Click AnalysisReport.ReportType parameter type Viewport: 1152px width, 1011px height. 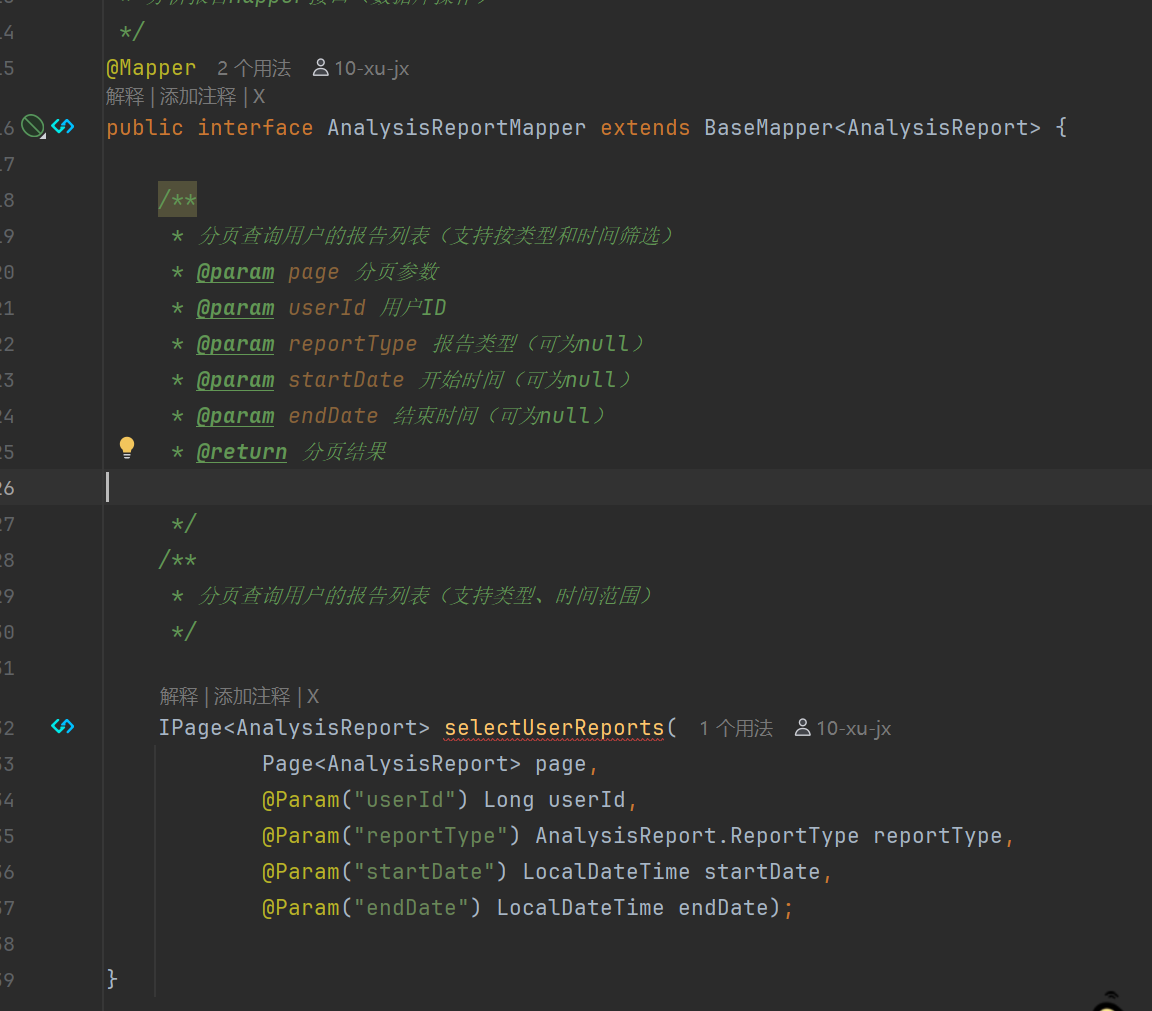[x=697, y=835]
